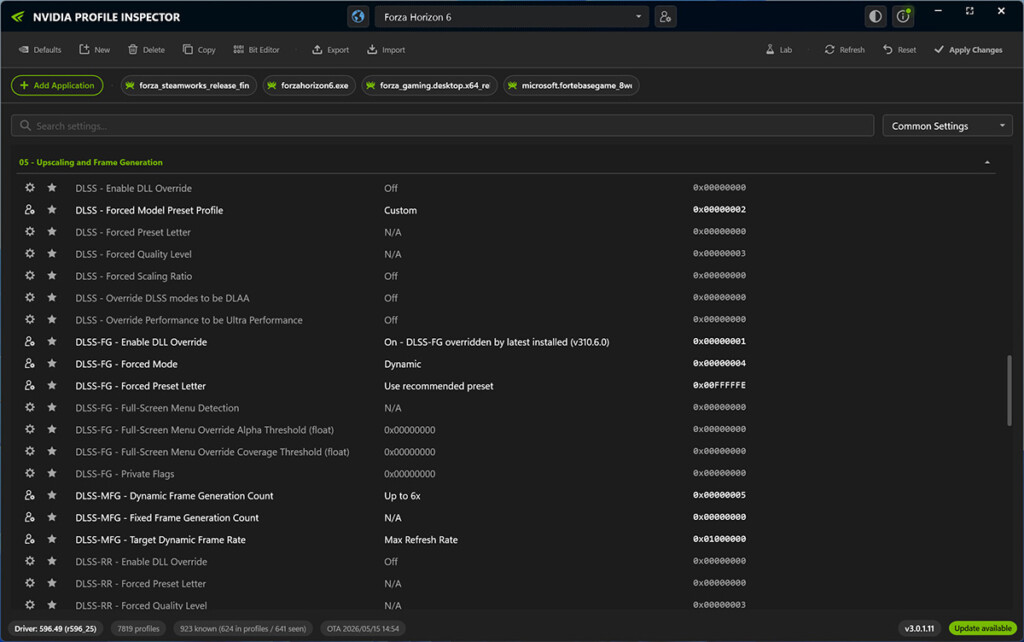Select the microsoft.fortebasegame_8w application chip

[x=571, y=86]
